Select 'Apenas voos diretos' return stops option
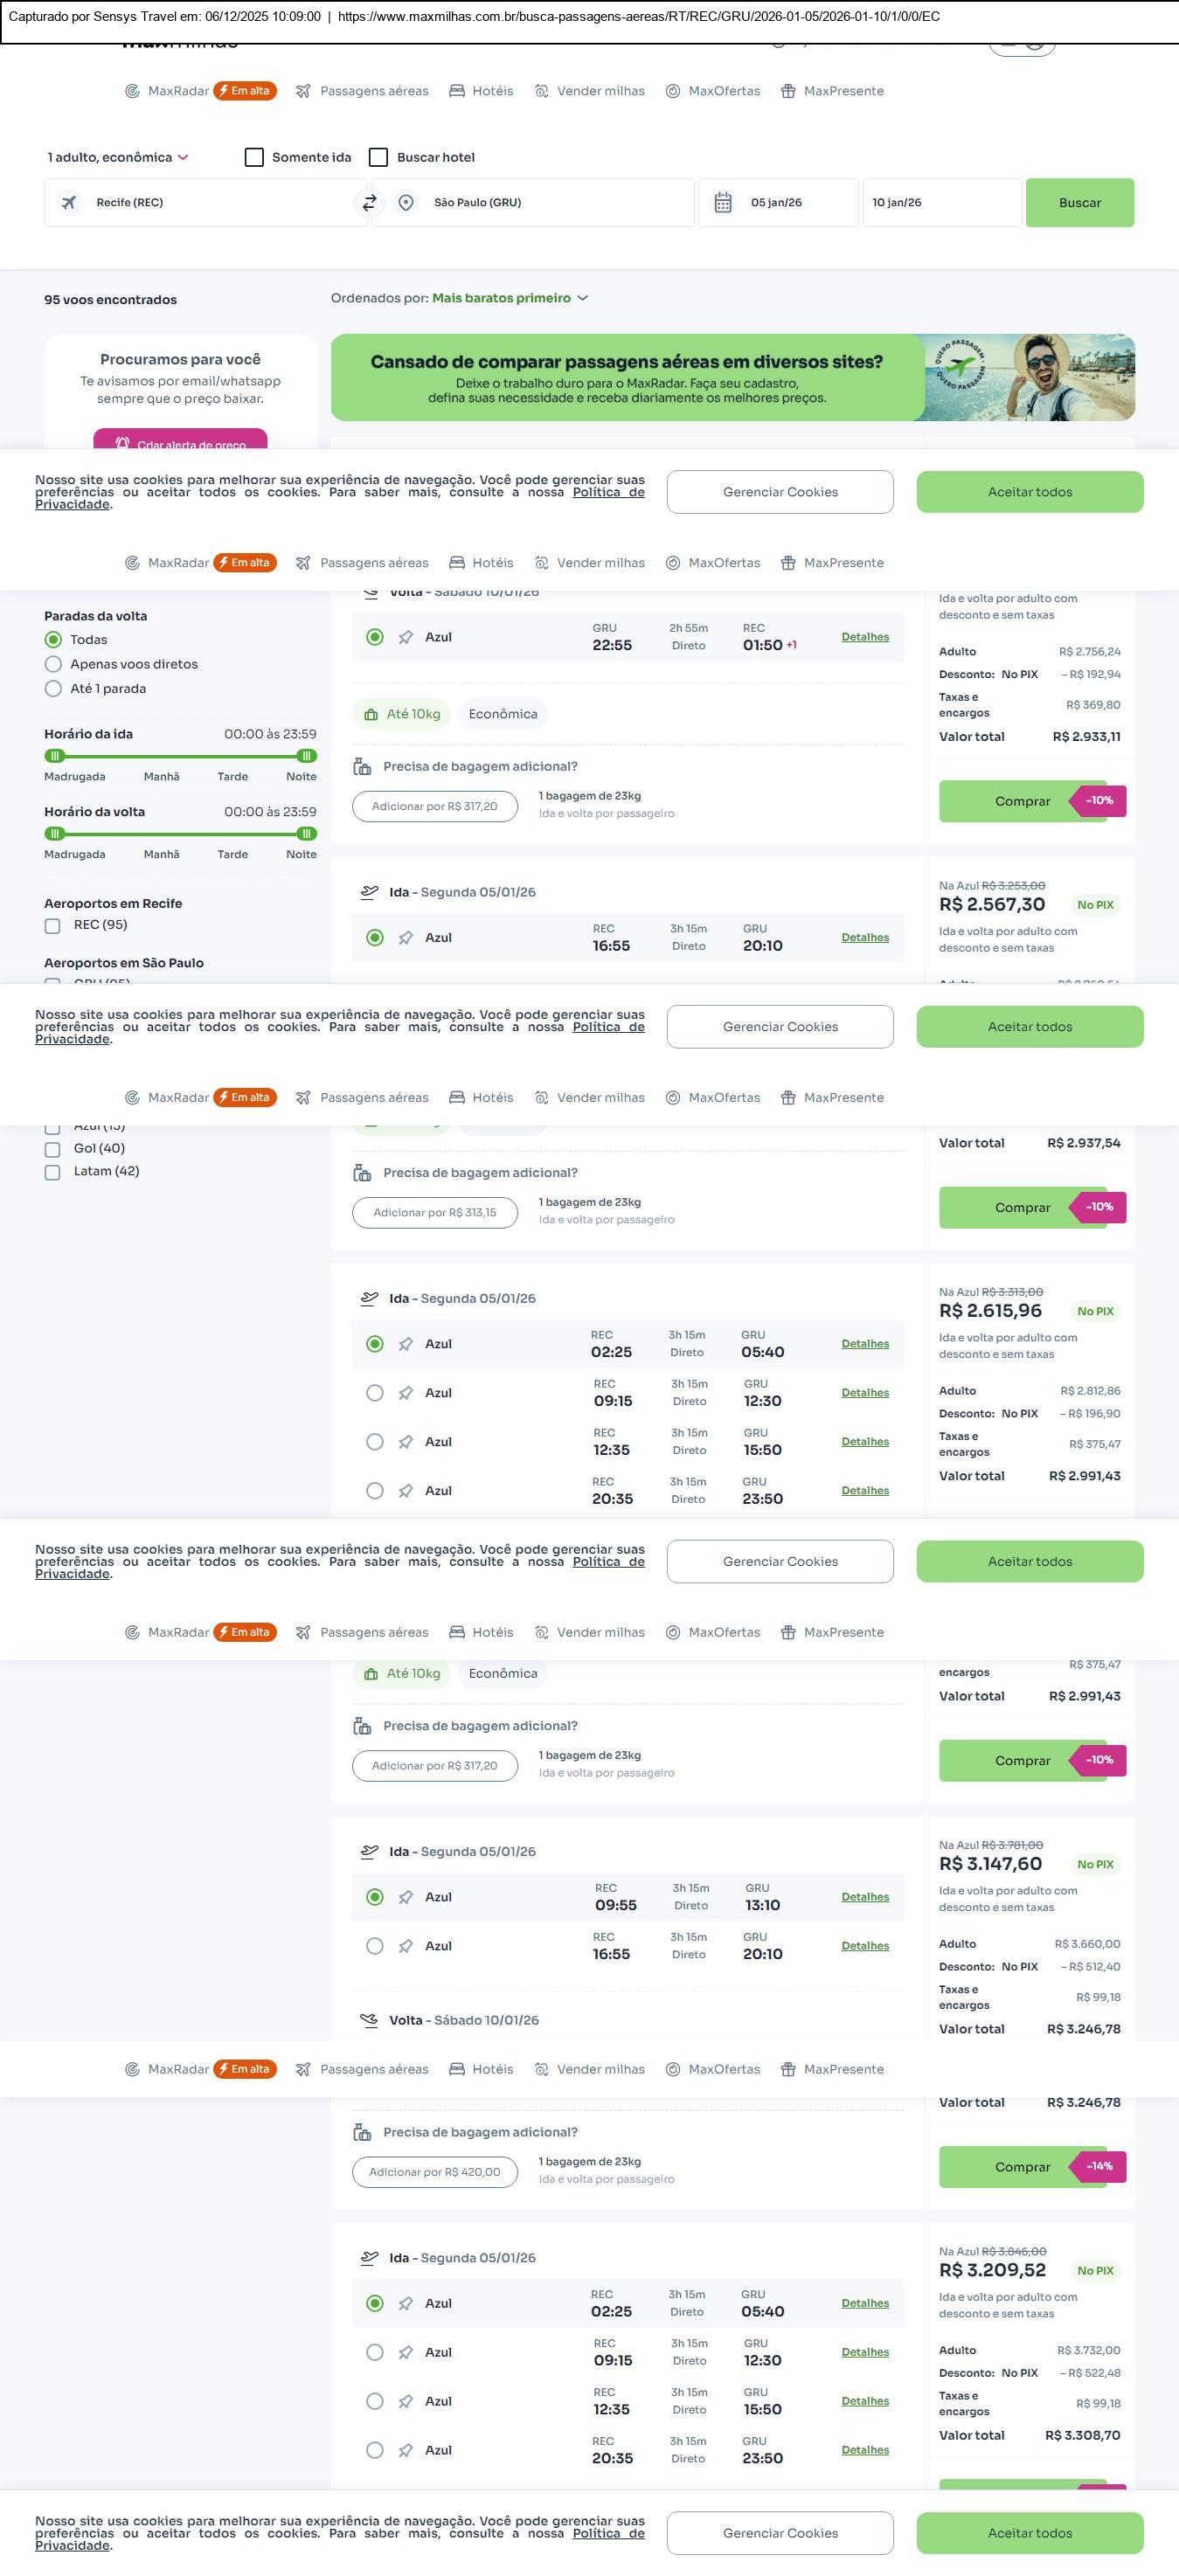 click(53, 665)
